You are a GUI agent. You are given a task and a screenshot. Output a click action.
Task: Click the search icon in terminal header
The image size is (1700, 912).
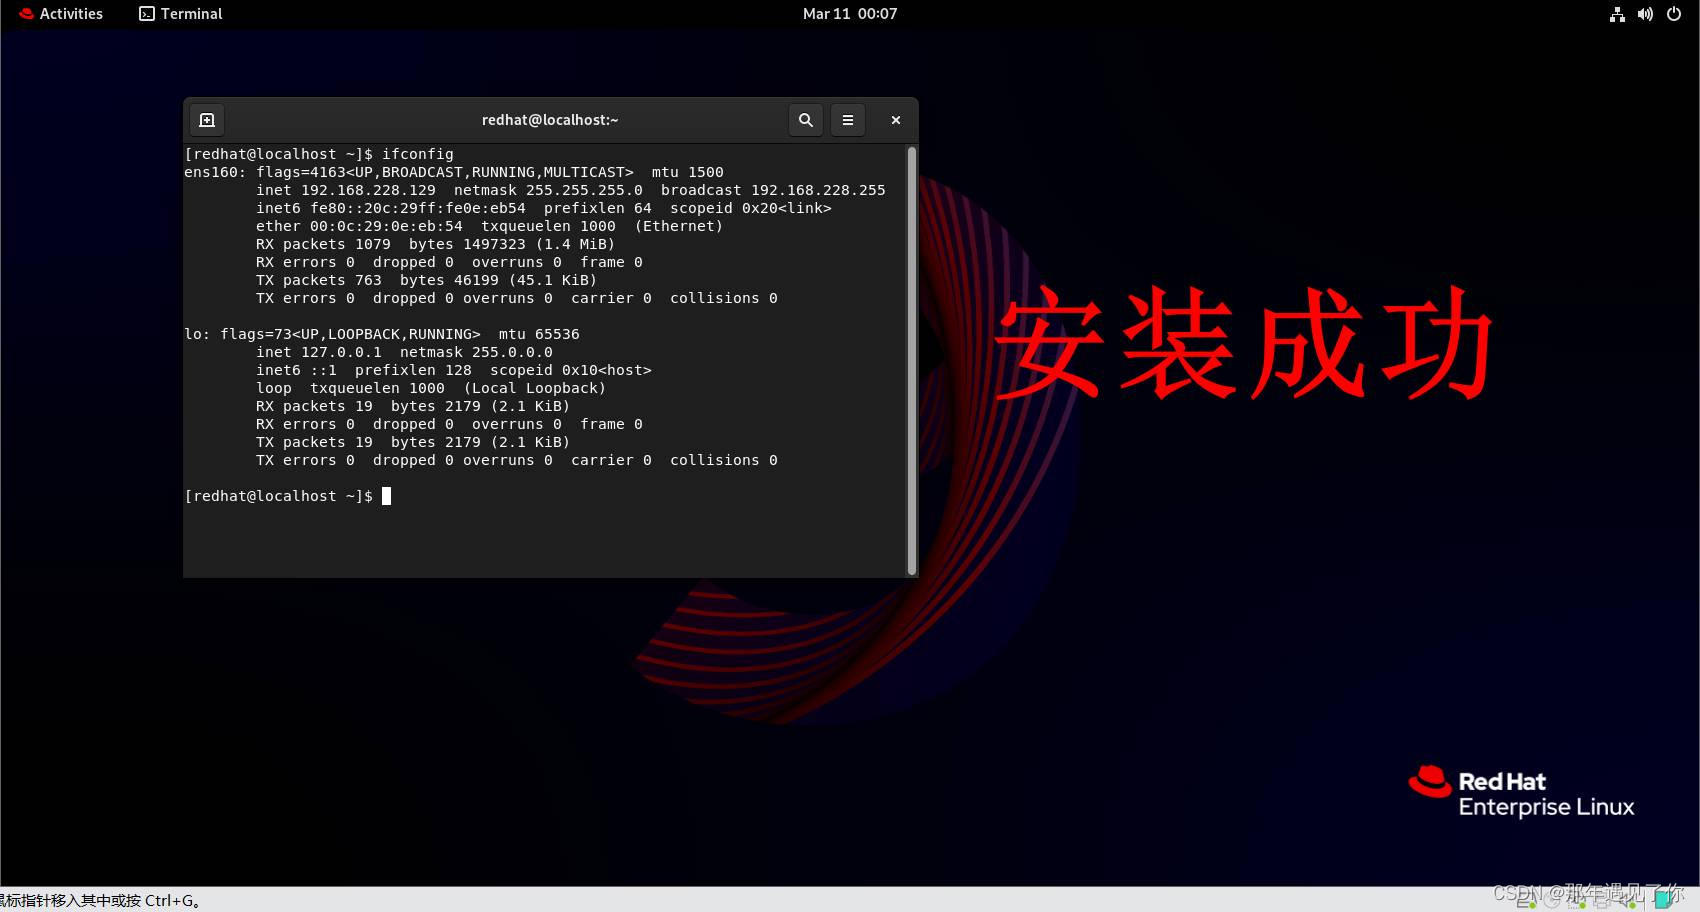click(806, 120)
